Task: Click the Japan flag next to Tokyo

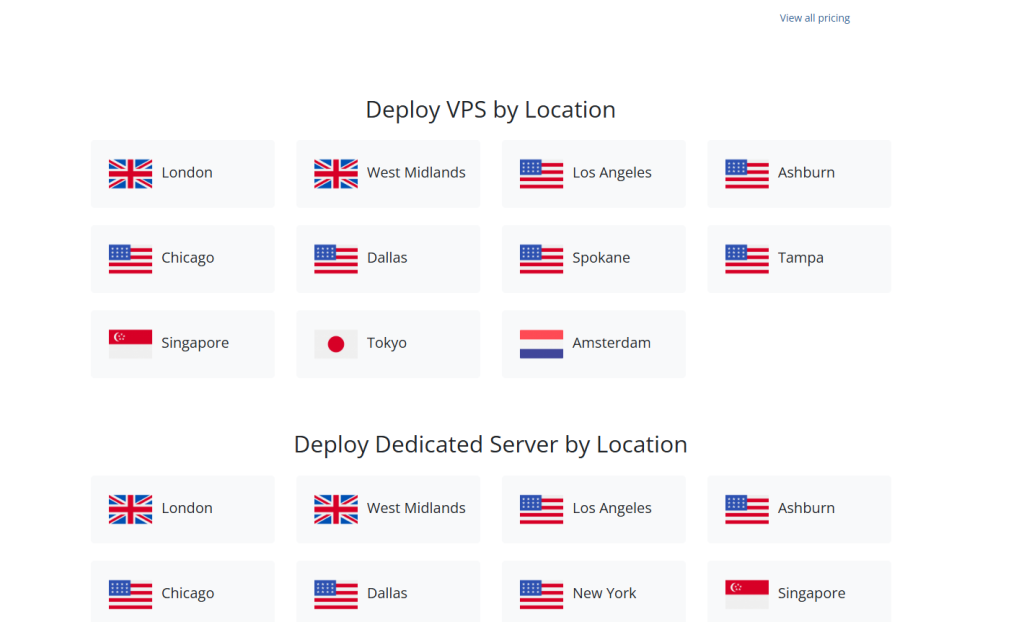Action: point(336,344)
